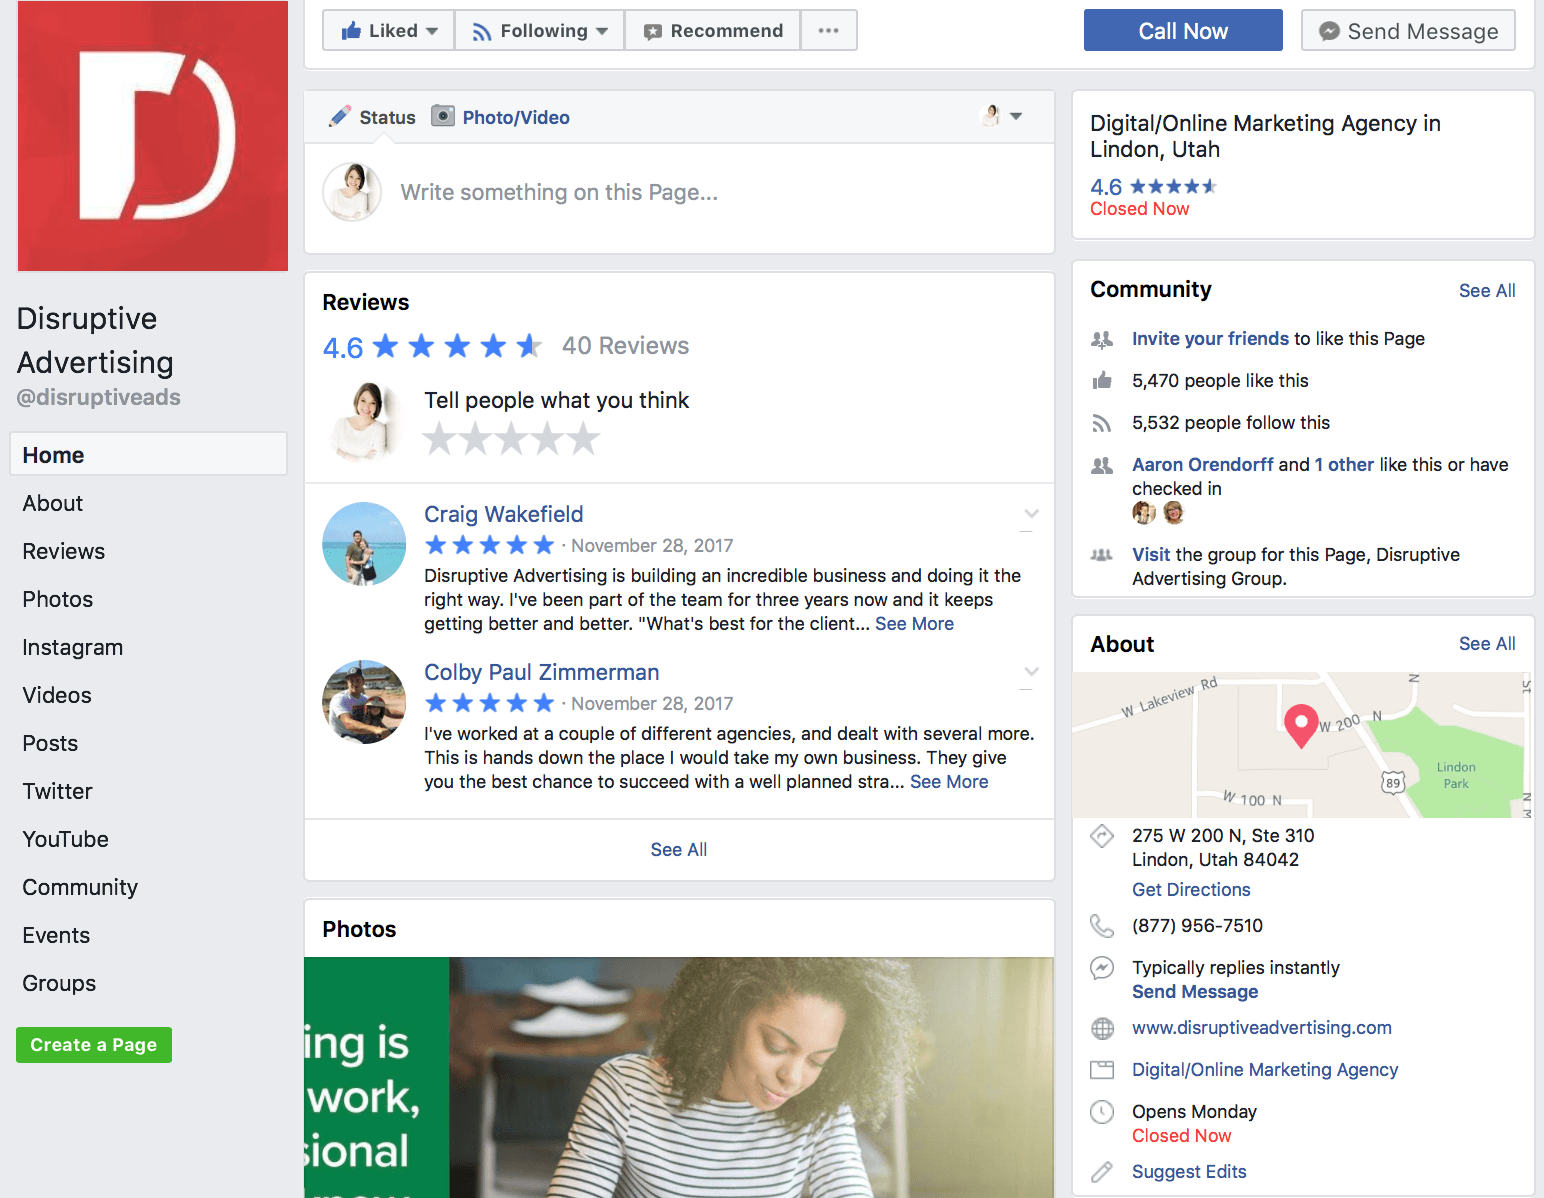The image size is (1544, 1198).
Task: Expand options chevron on Colby Zimmerman's review
Action: pos(1031,672)
